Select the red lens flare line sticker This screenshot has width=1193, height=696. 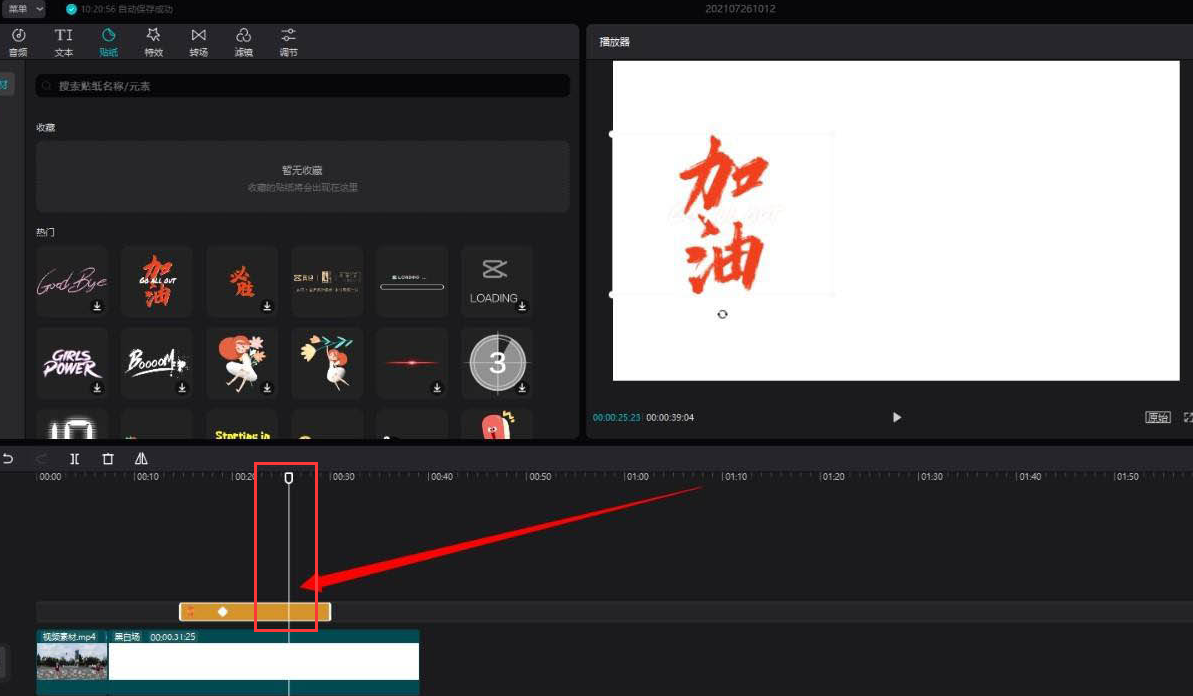point(412,363)
